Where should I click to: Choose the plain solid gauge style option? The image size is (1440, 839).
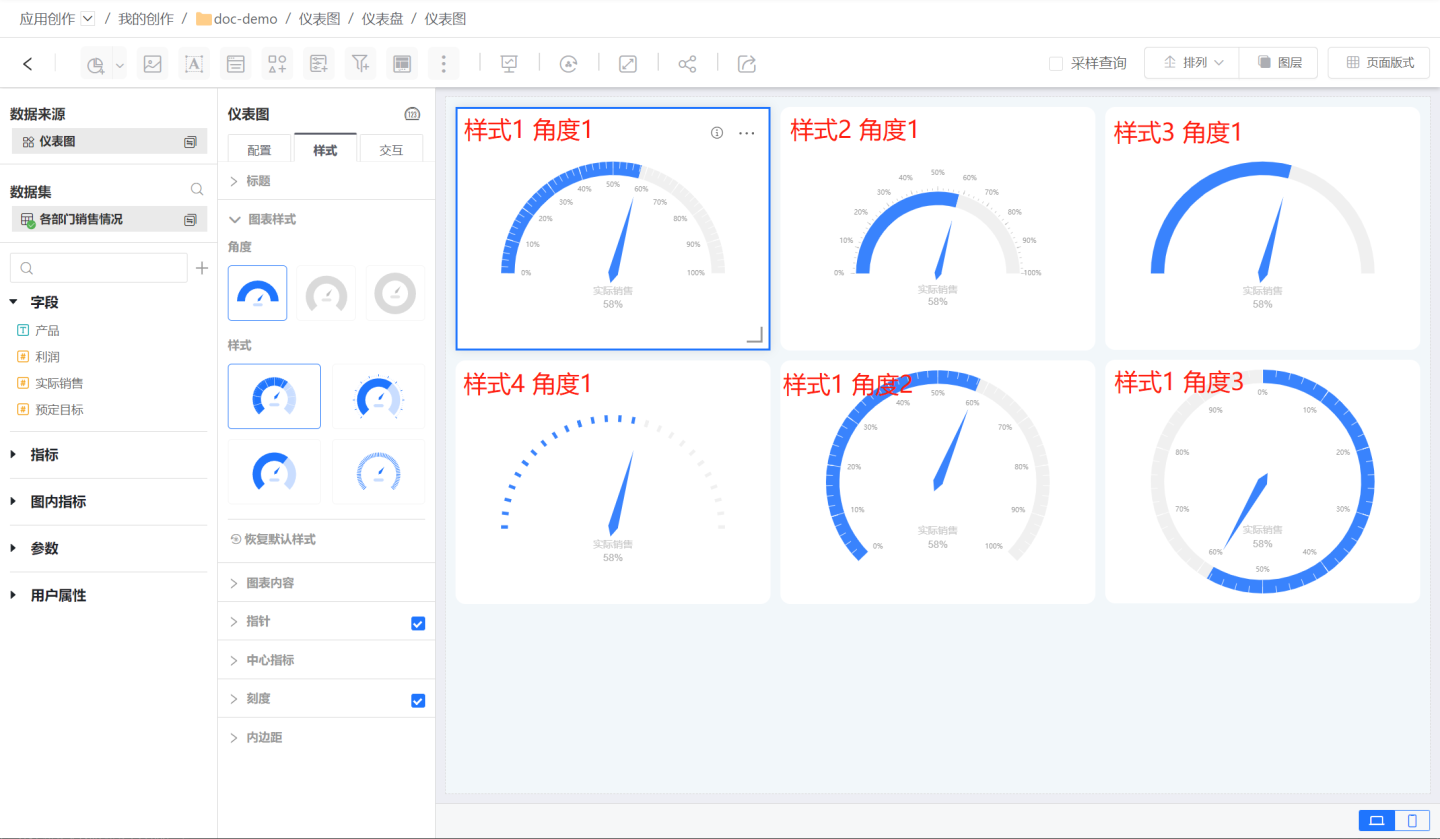(x=274, y=471)
